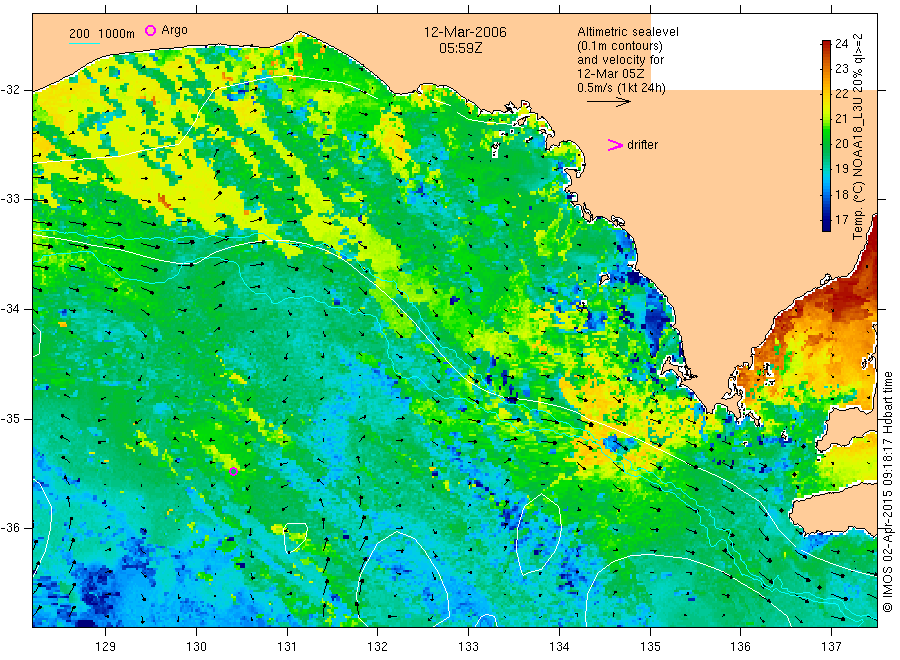
Task: Click the latitude label -35
Action: (x=10, y=419)
